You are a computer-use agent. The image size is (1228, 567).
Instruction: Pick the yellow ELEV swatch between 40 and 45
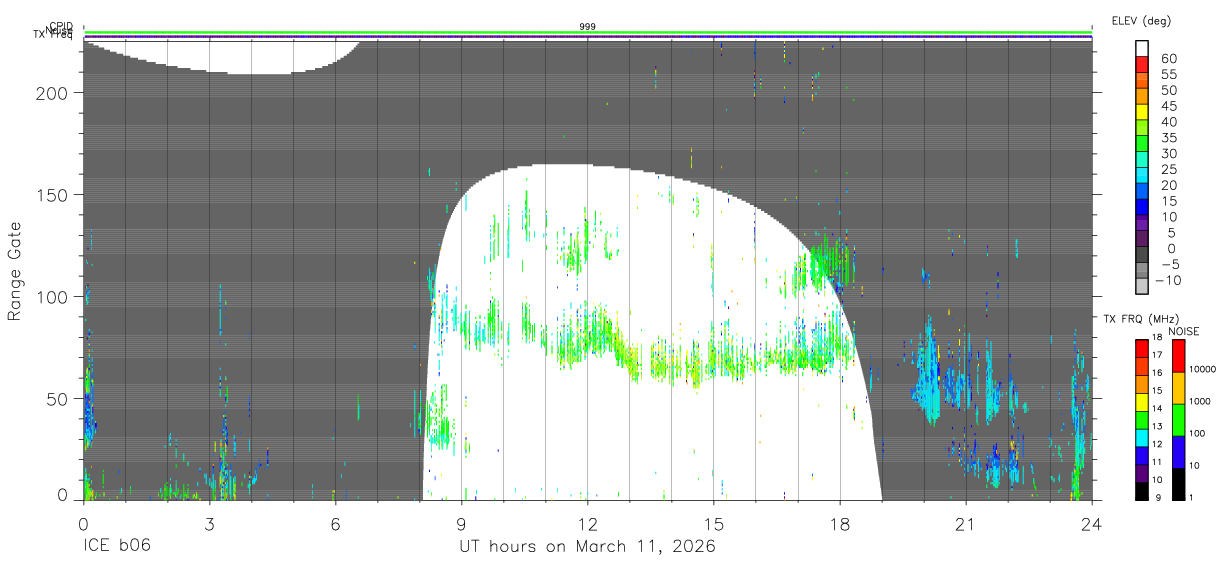point(1142,114)
